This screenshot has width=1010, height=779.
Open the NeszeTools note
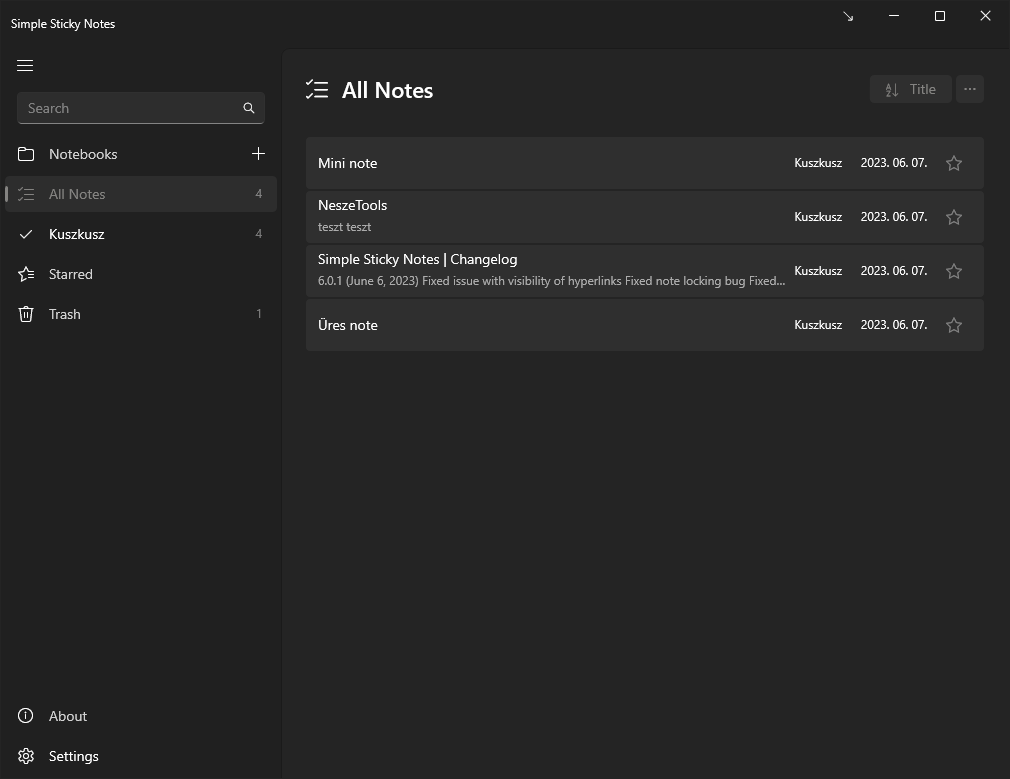pos(645,217)
